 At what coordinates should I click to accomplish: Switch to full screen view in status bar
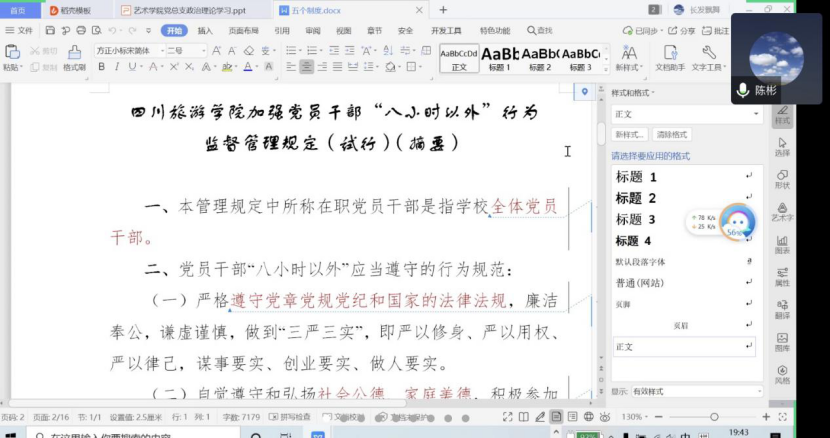coord(507,417)
